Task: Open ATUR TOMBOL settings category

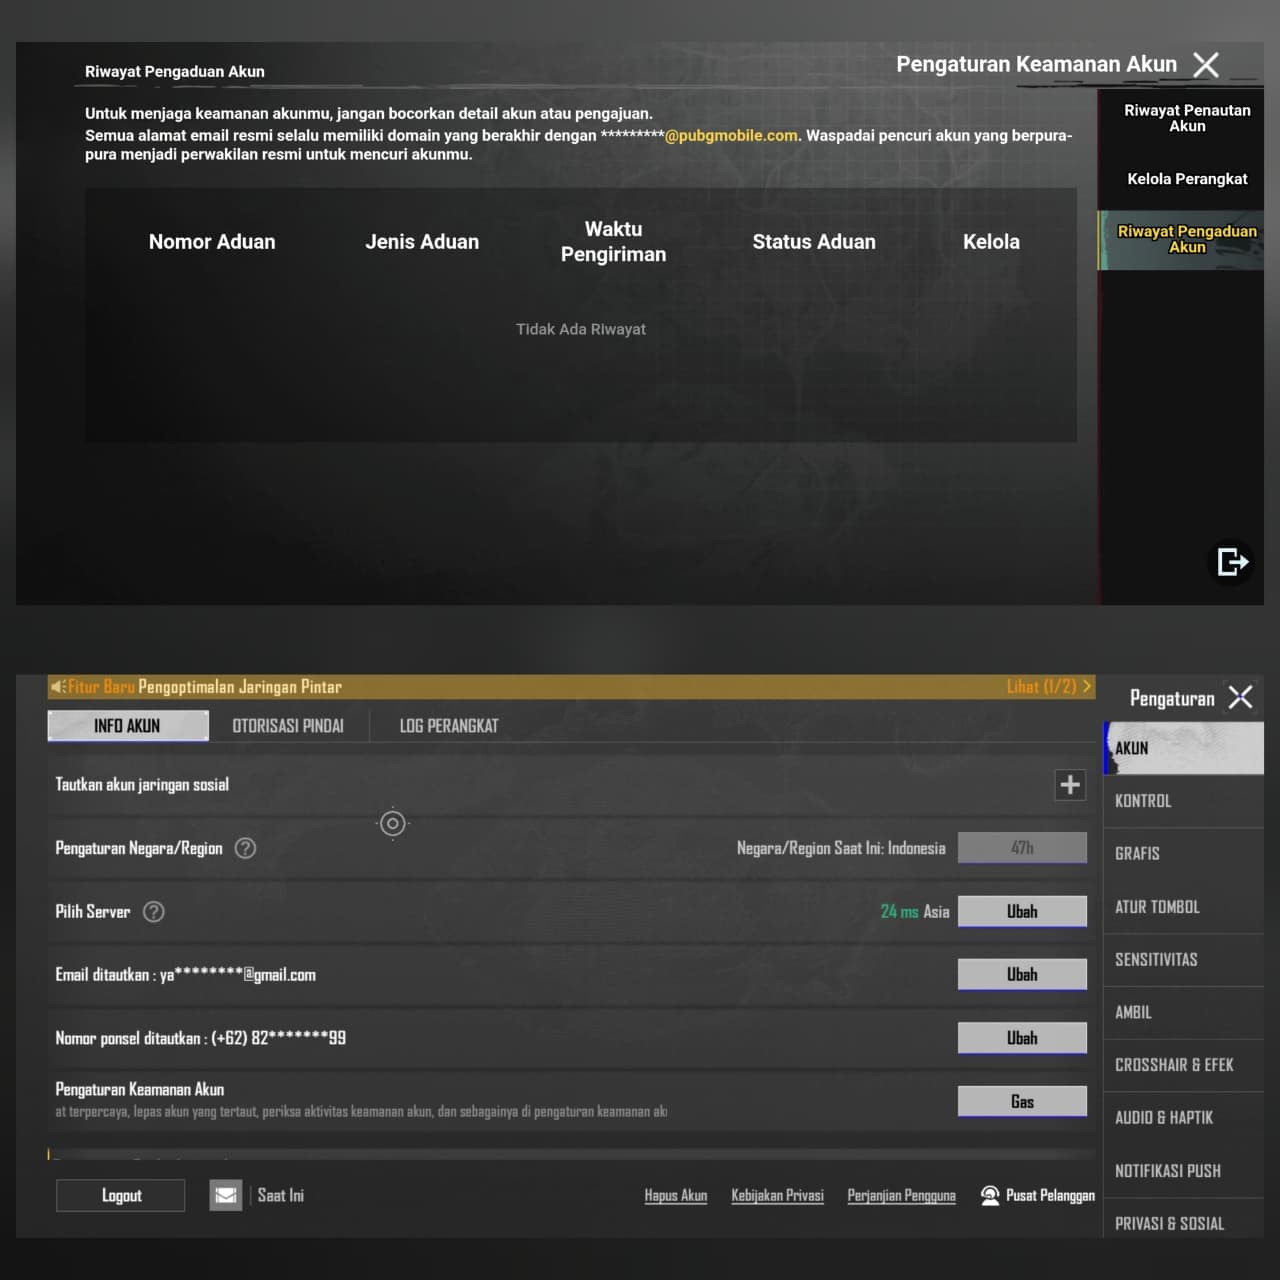Action: 1184,907
